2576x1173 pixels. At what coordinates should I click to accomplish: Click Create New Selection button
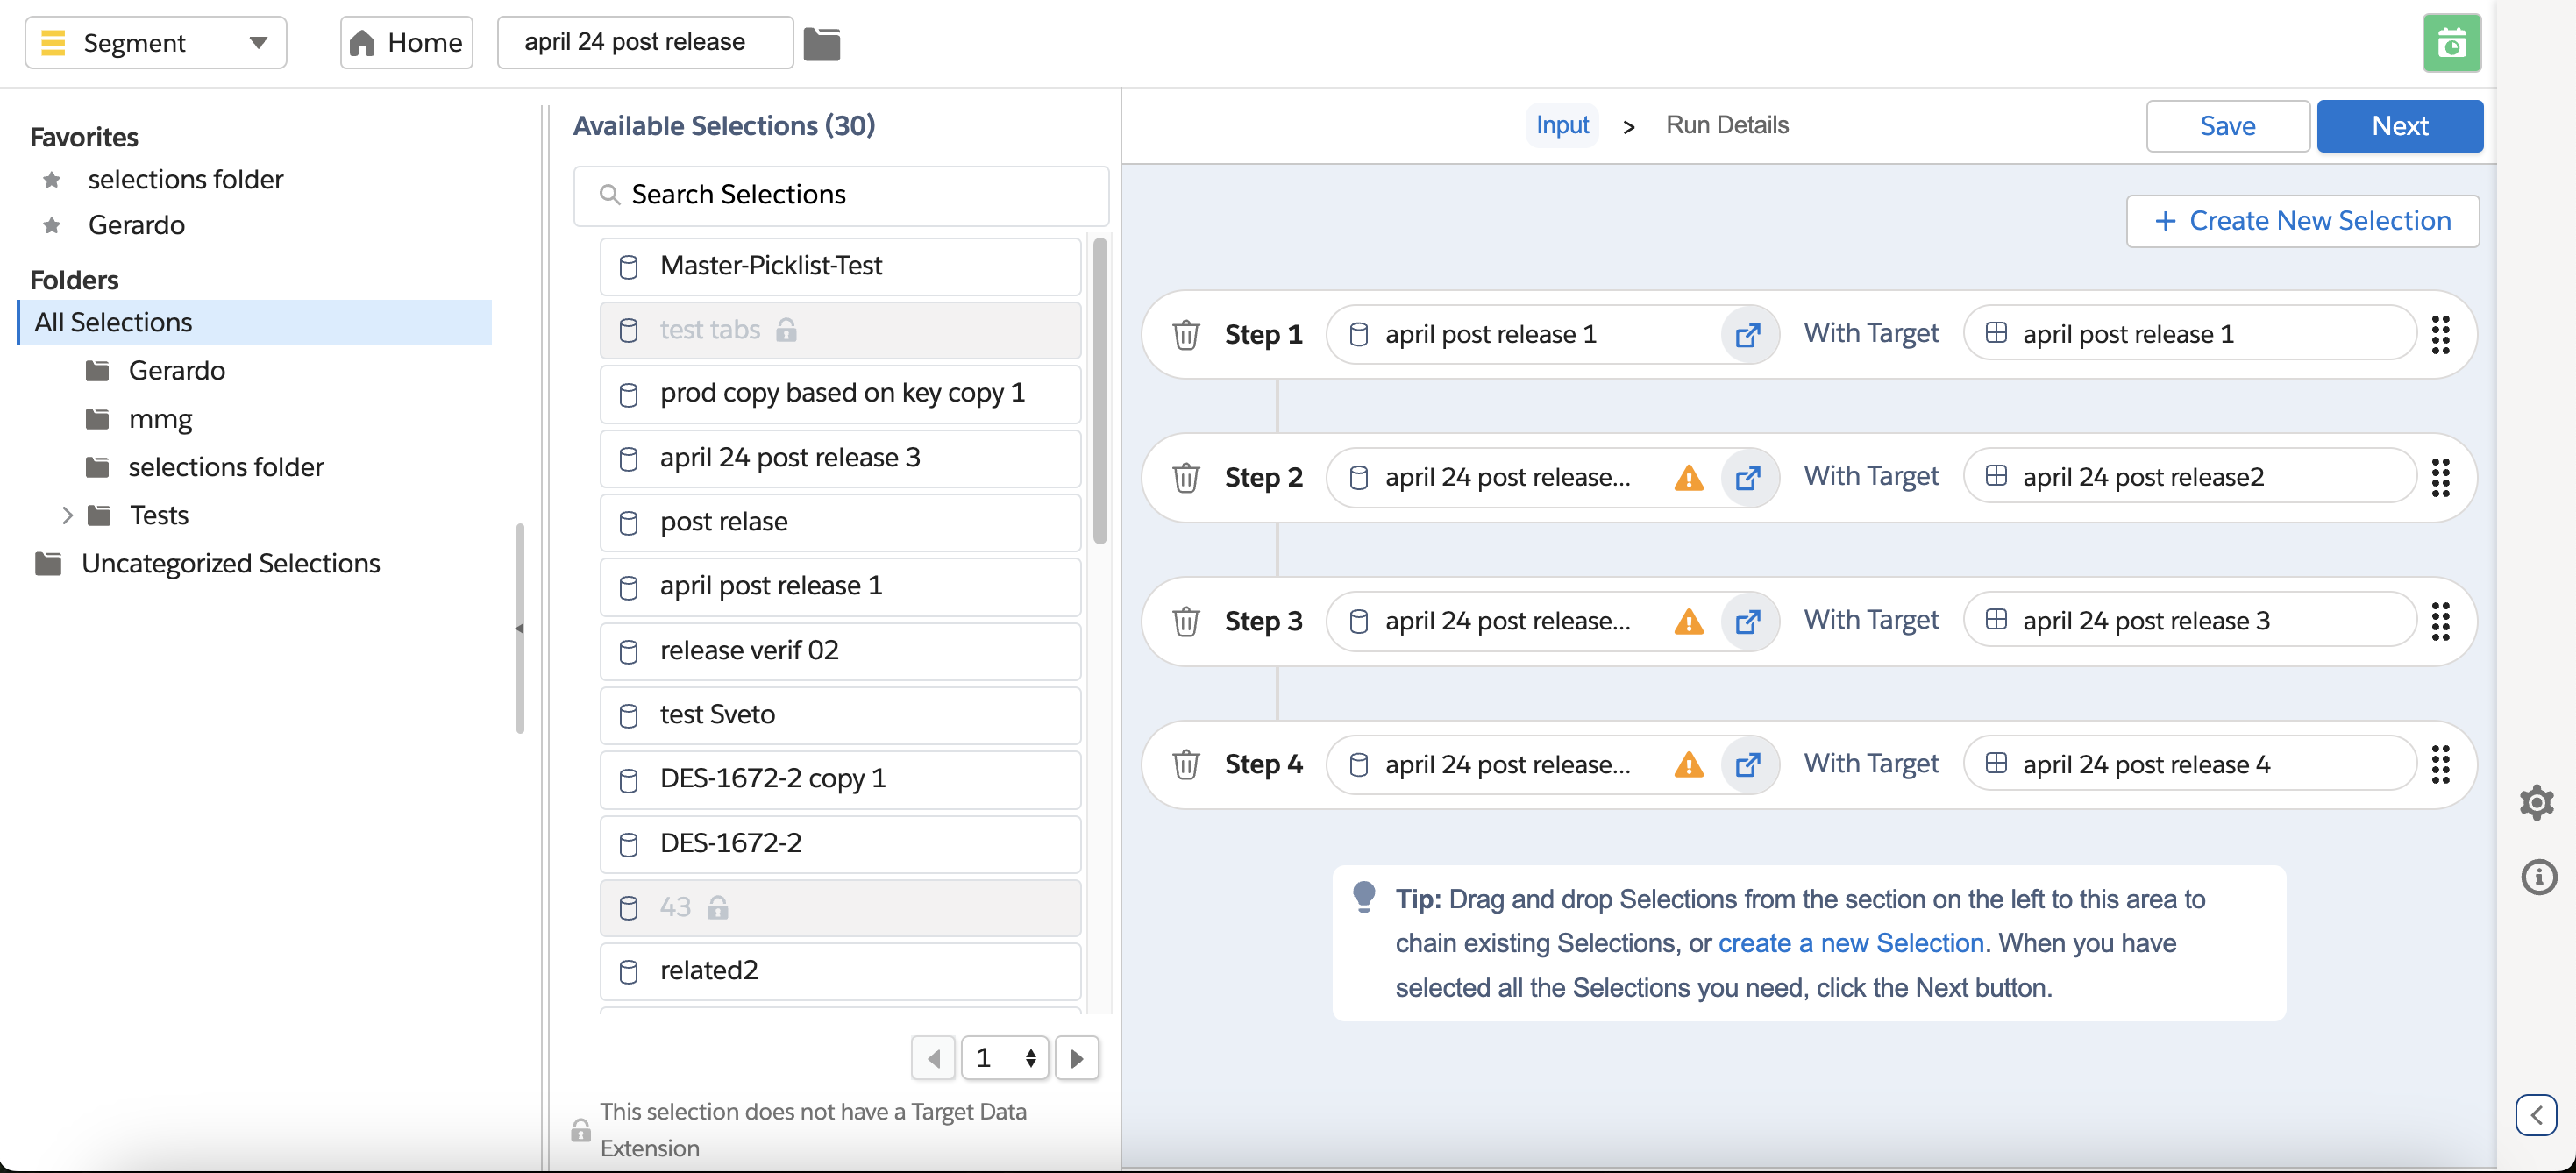click(x=2302, y=221)
